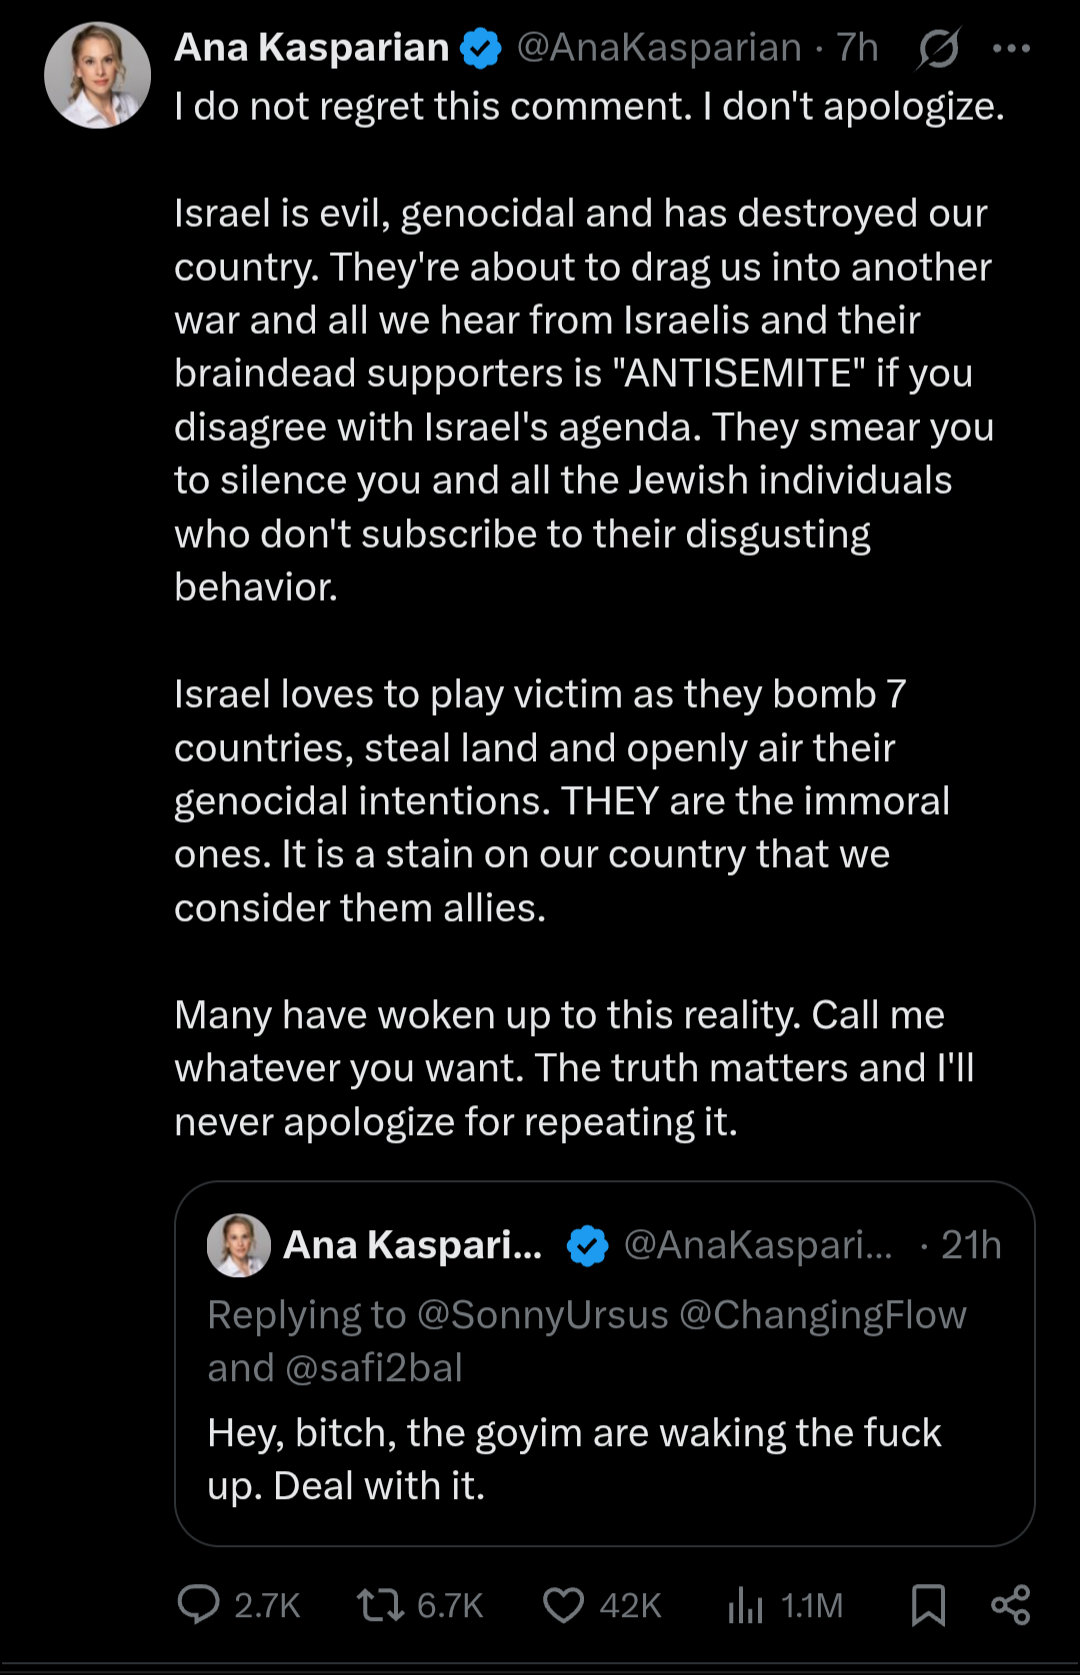Open the @SonnyUrsus mention
Image resolution: width=1080 pixels, height=1675 pixels.
(542, 1315)
